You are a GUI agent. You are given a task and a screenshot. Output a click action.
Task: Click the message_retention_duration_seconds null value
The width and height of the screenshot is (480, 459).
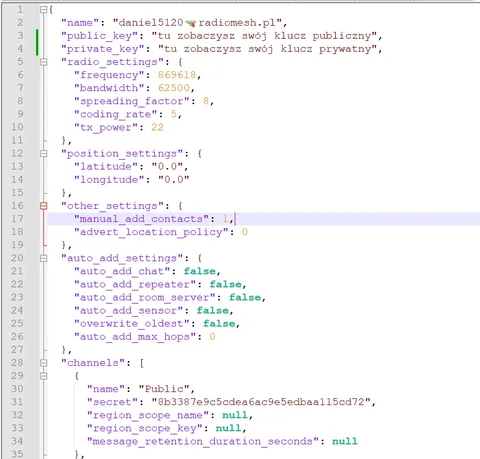coord(345,441)
